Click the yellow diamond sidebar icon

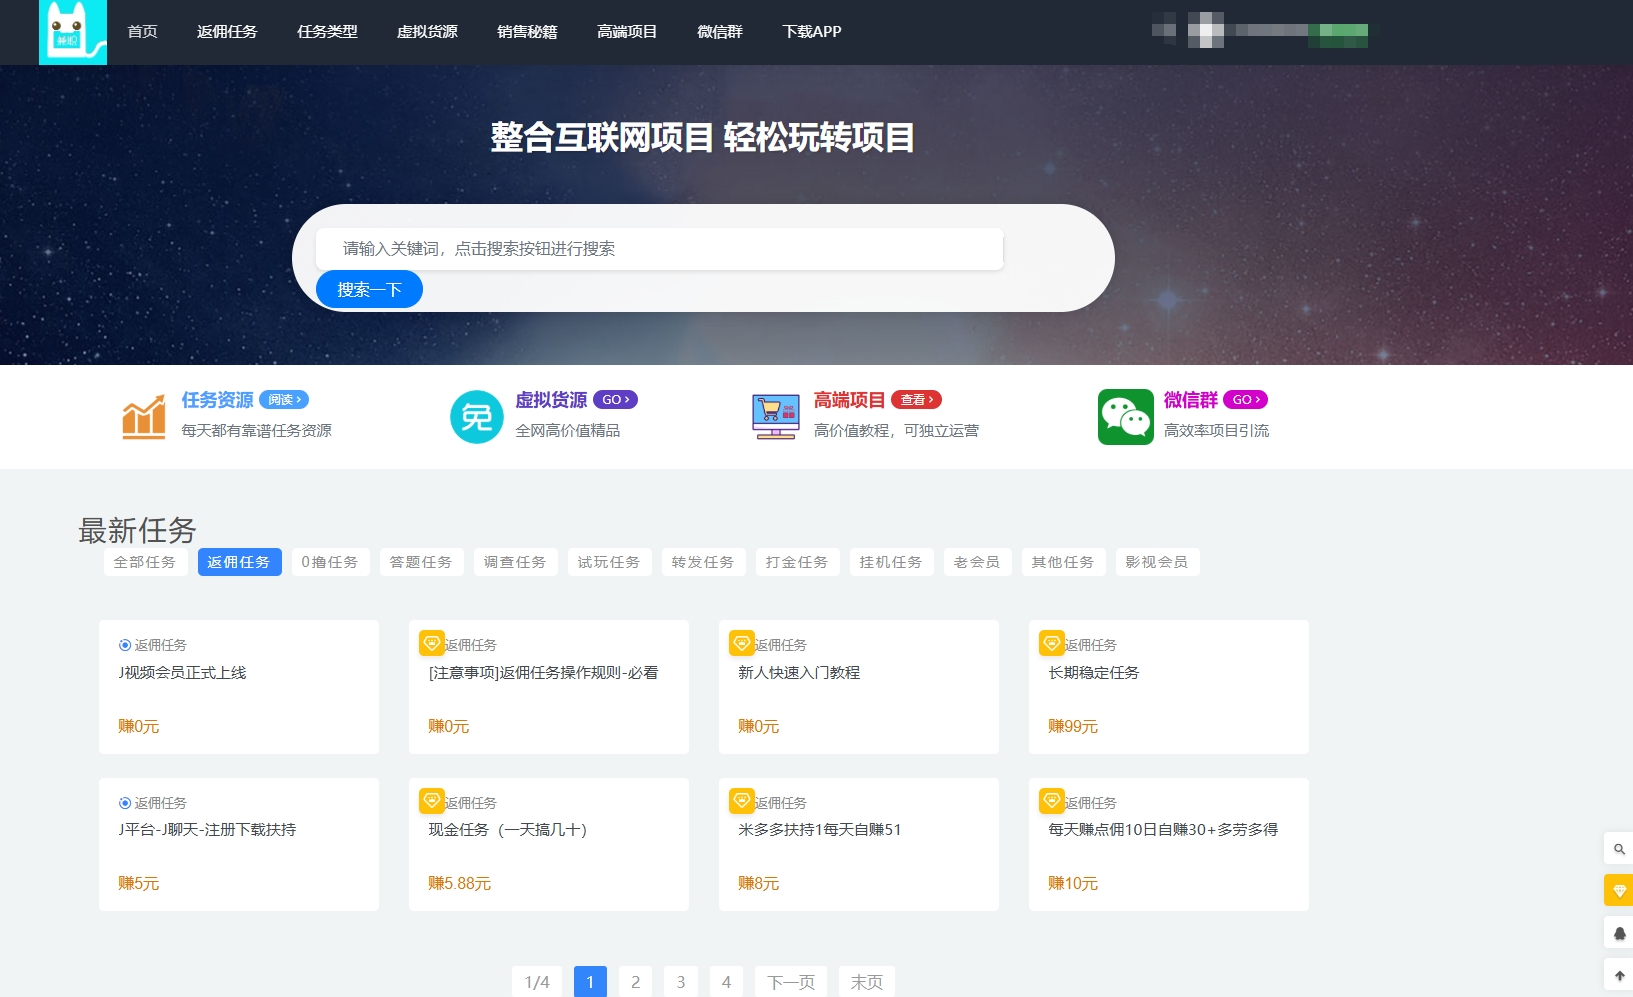pyautogui.click(x=1619, y=890)
